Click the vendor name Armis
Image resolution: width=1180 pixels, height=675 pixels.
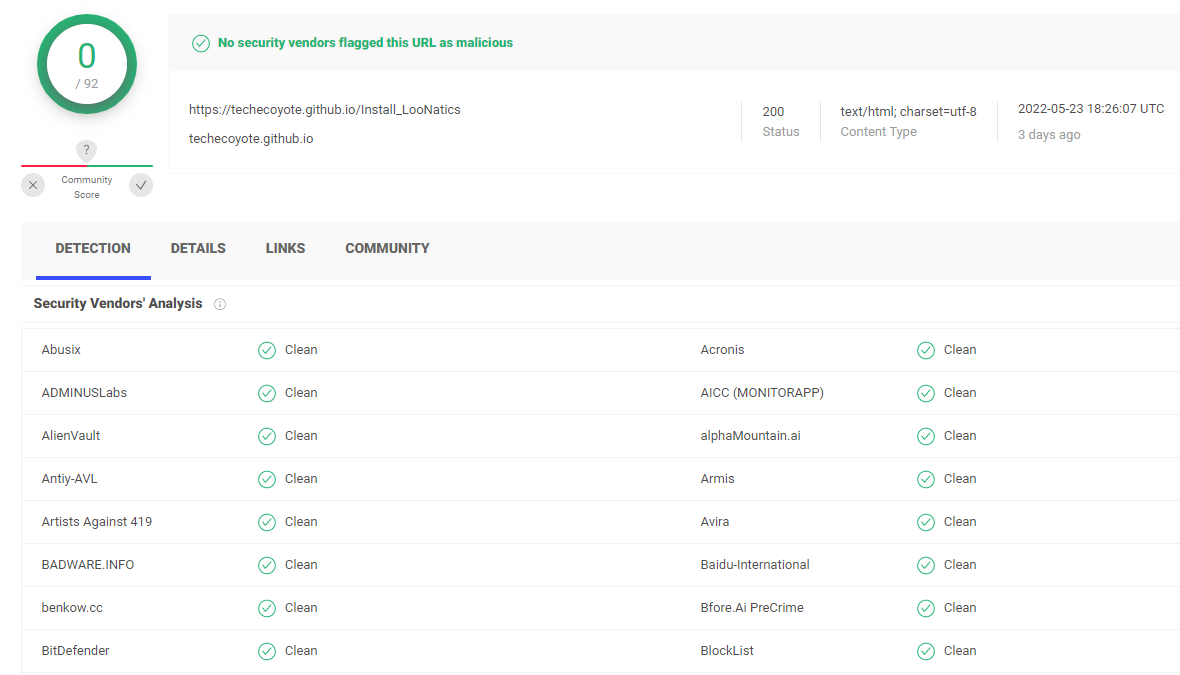(x=717, y=479)
